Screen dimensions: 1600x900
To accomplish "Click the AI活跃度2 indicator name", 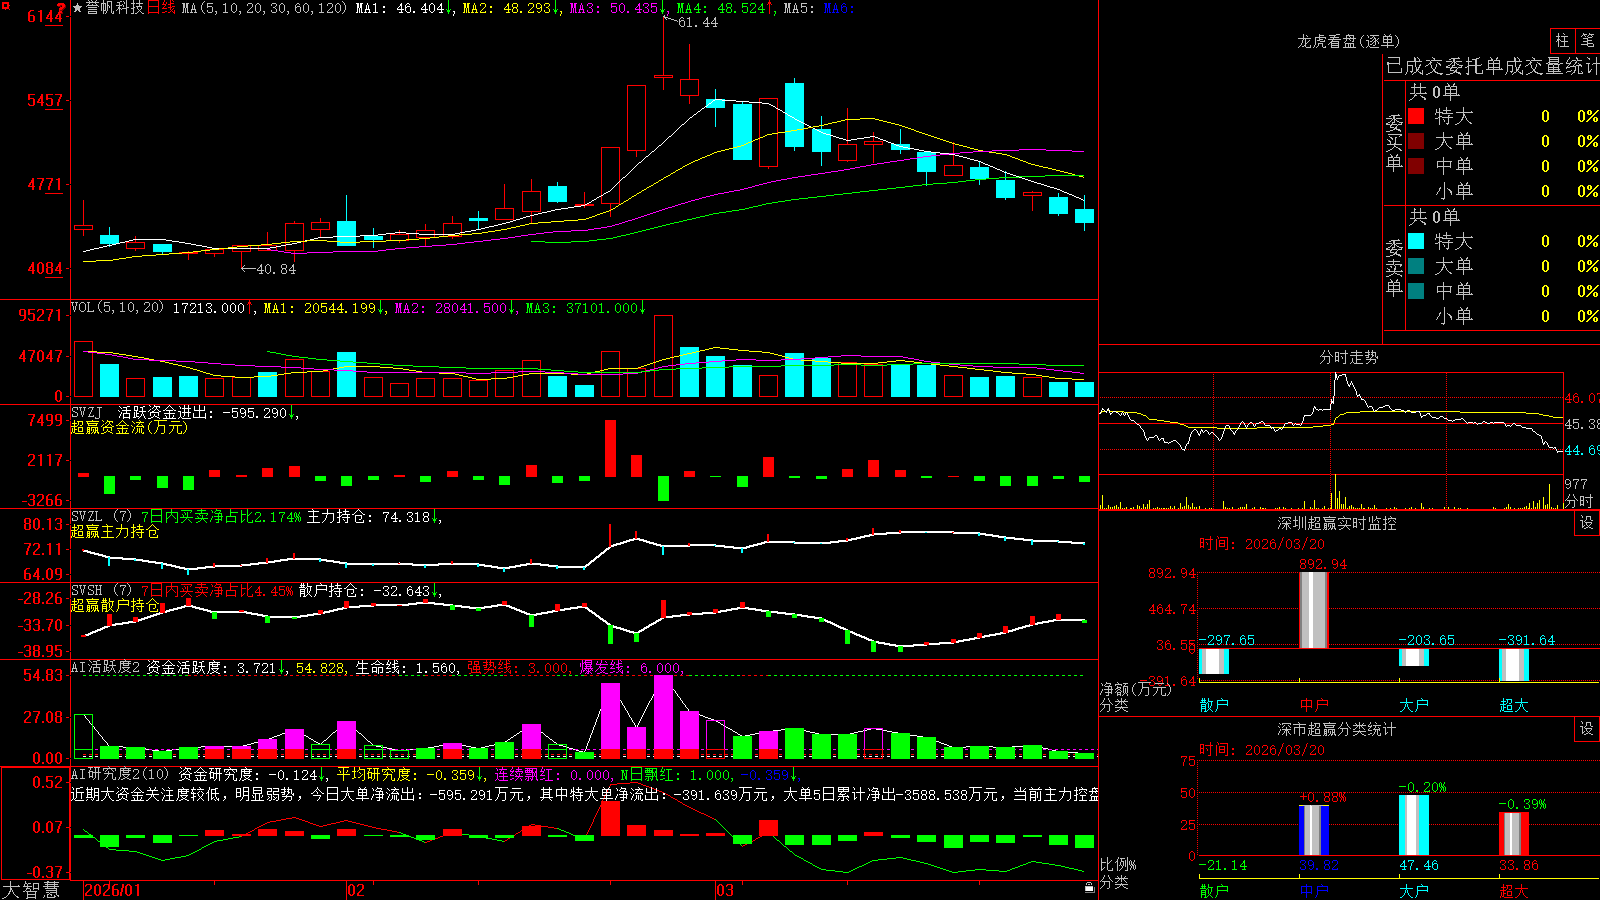I will (106, 668).
